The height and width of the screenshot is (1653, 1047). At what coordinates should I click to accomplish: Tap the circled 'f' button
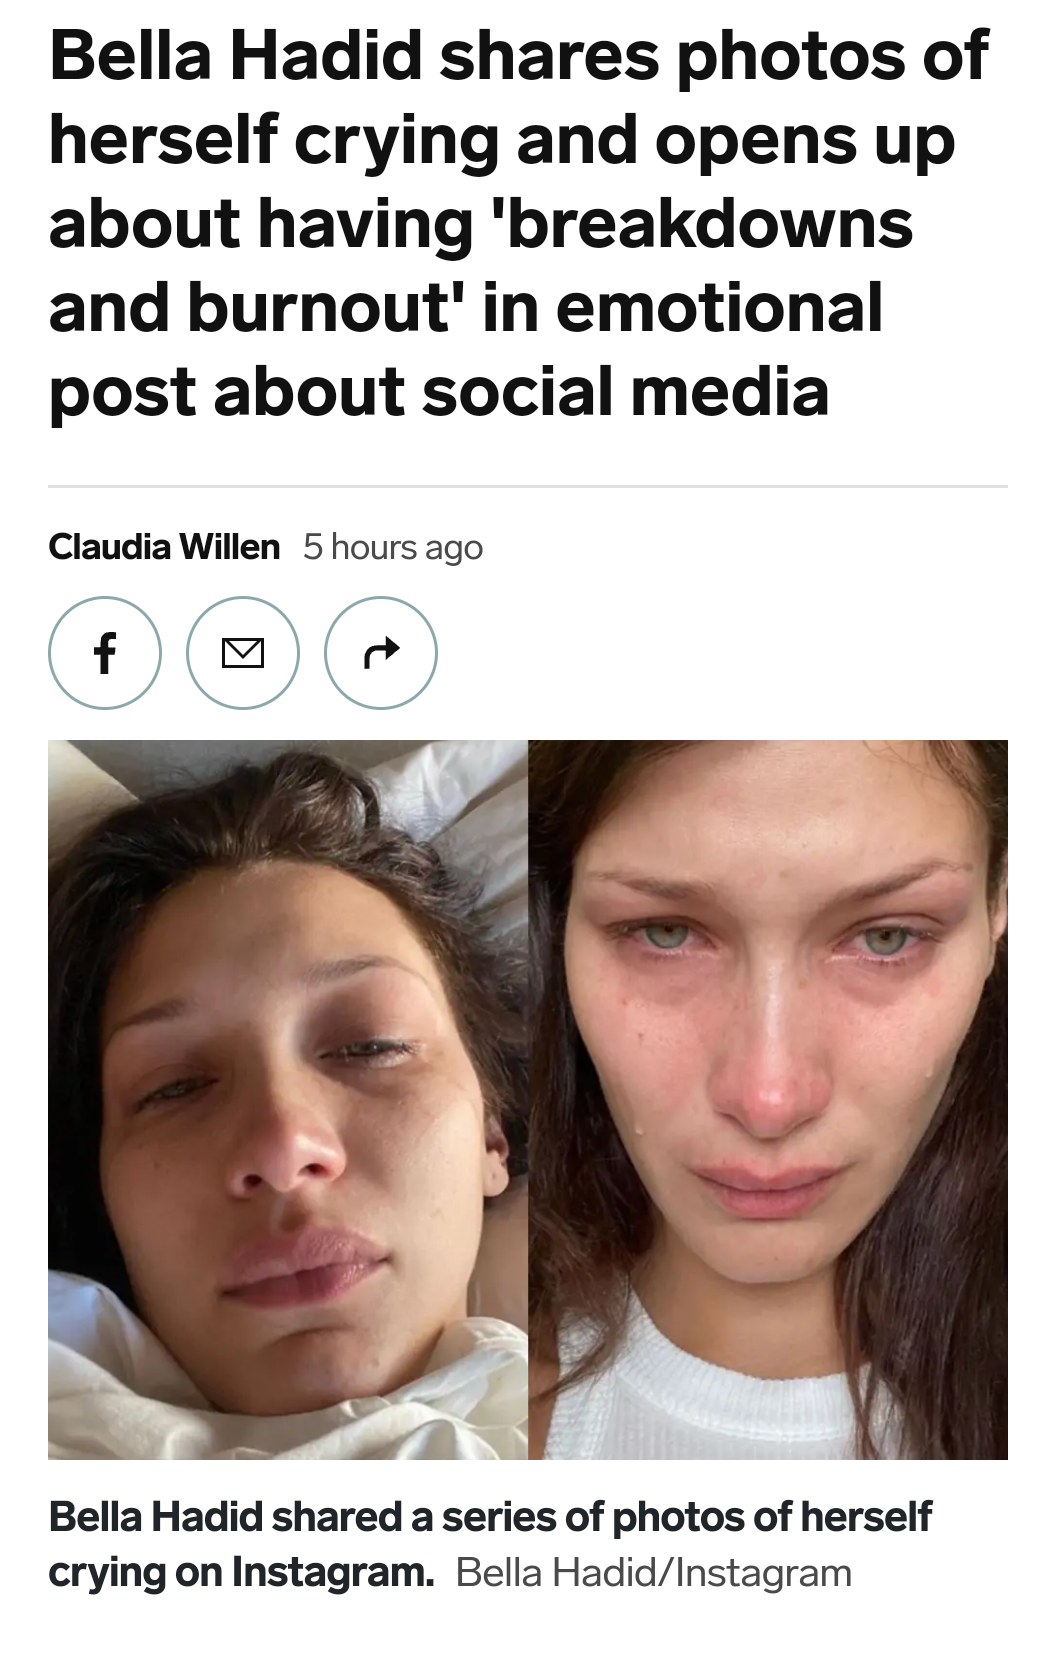click(x=104, y=653)
